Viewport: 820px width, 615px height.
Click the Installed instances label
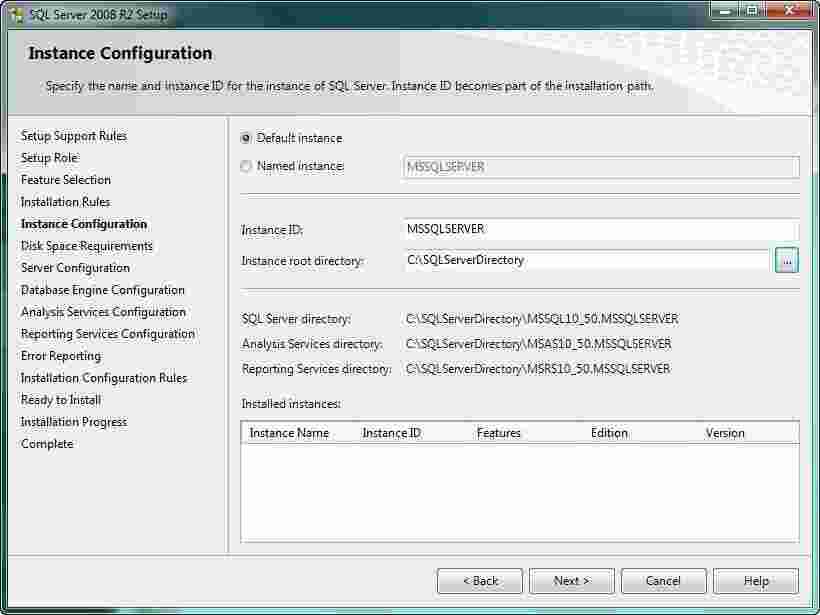[x=291, y=404]
